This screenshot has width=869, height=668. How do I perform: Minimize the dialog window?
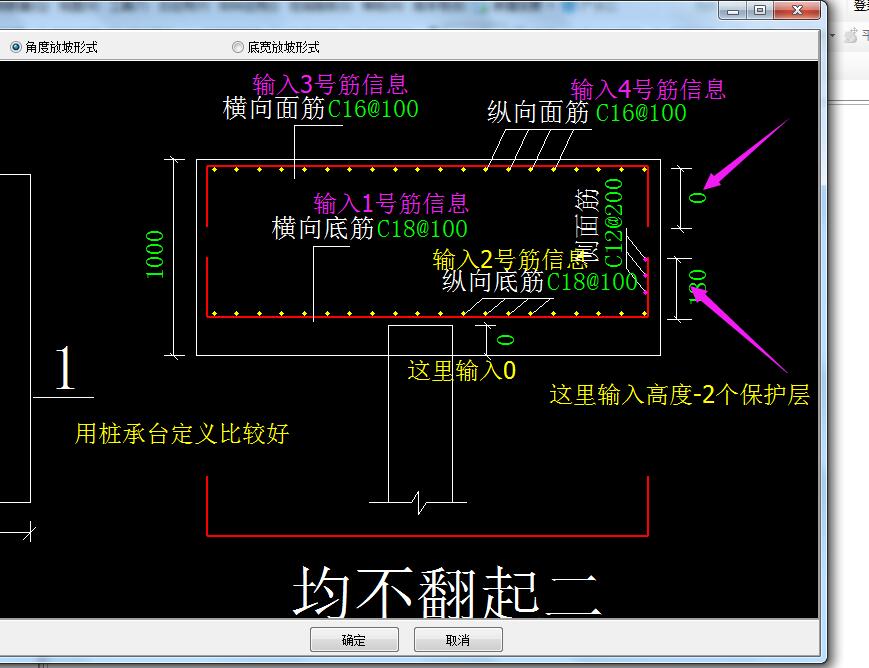coord(733,10)
